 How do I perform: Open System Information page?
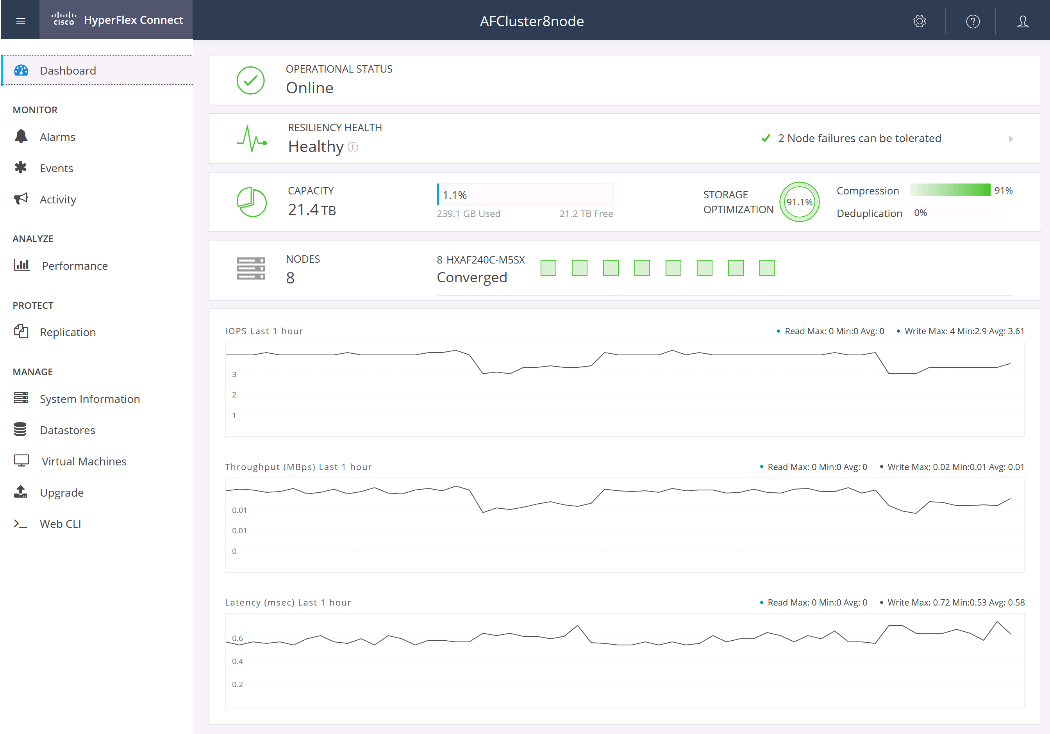click(x=90, y=399)
